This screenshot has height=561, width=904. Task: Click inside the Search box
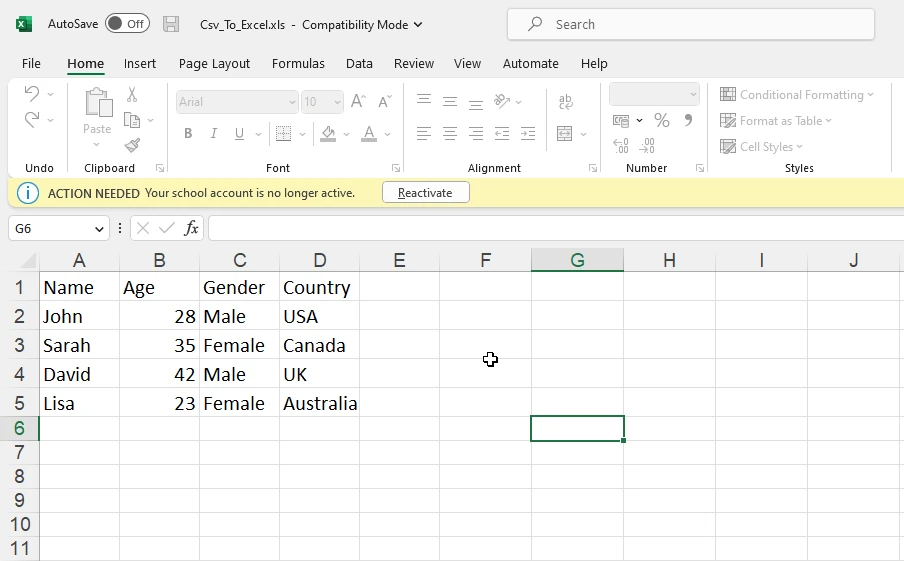[700, 24]
